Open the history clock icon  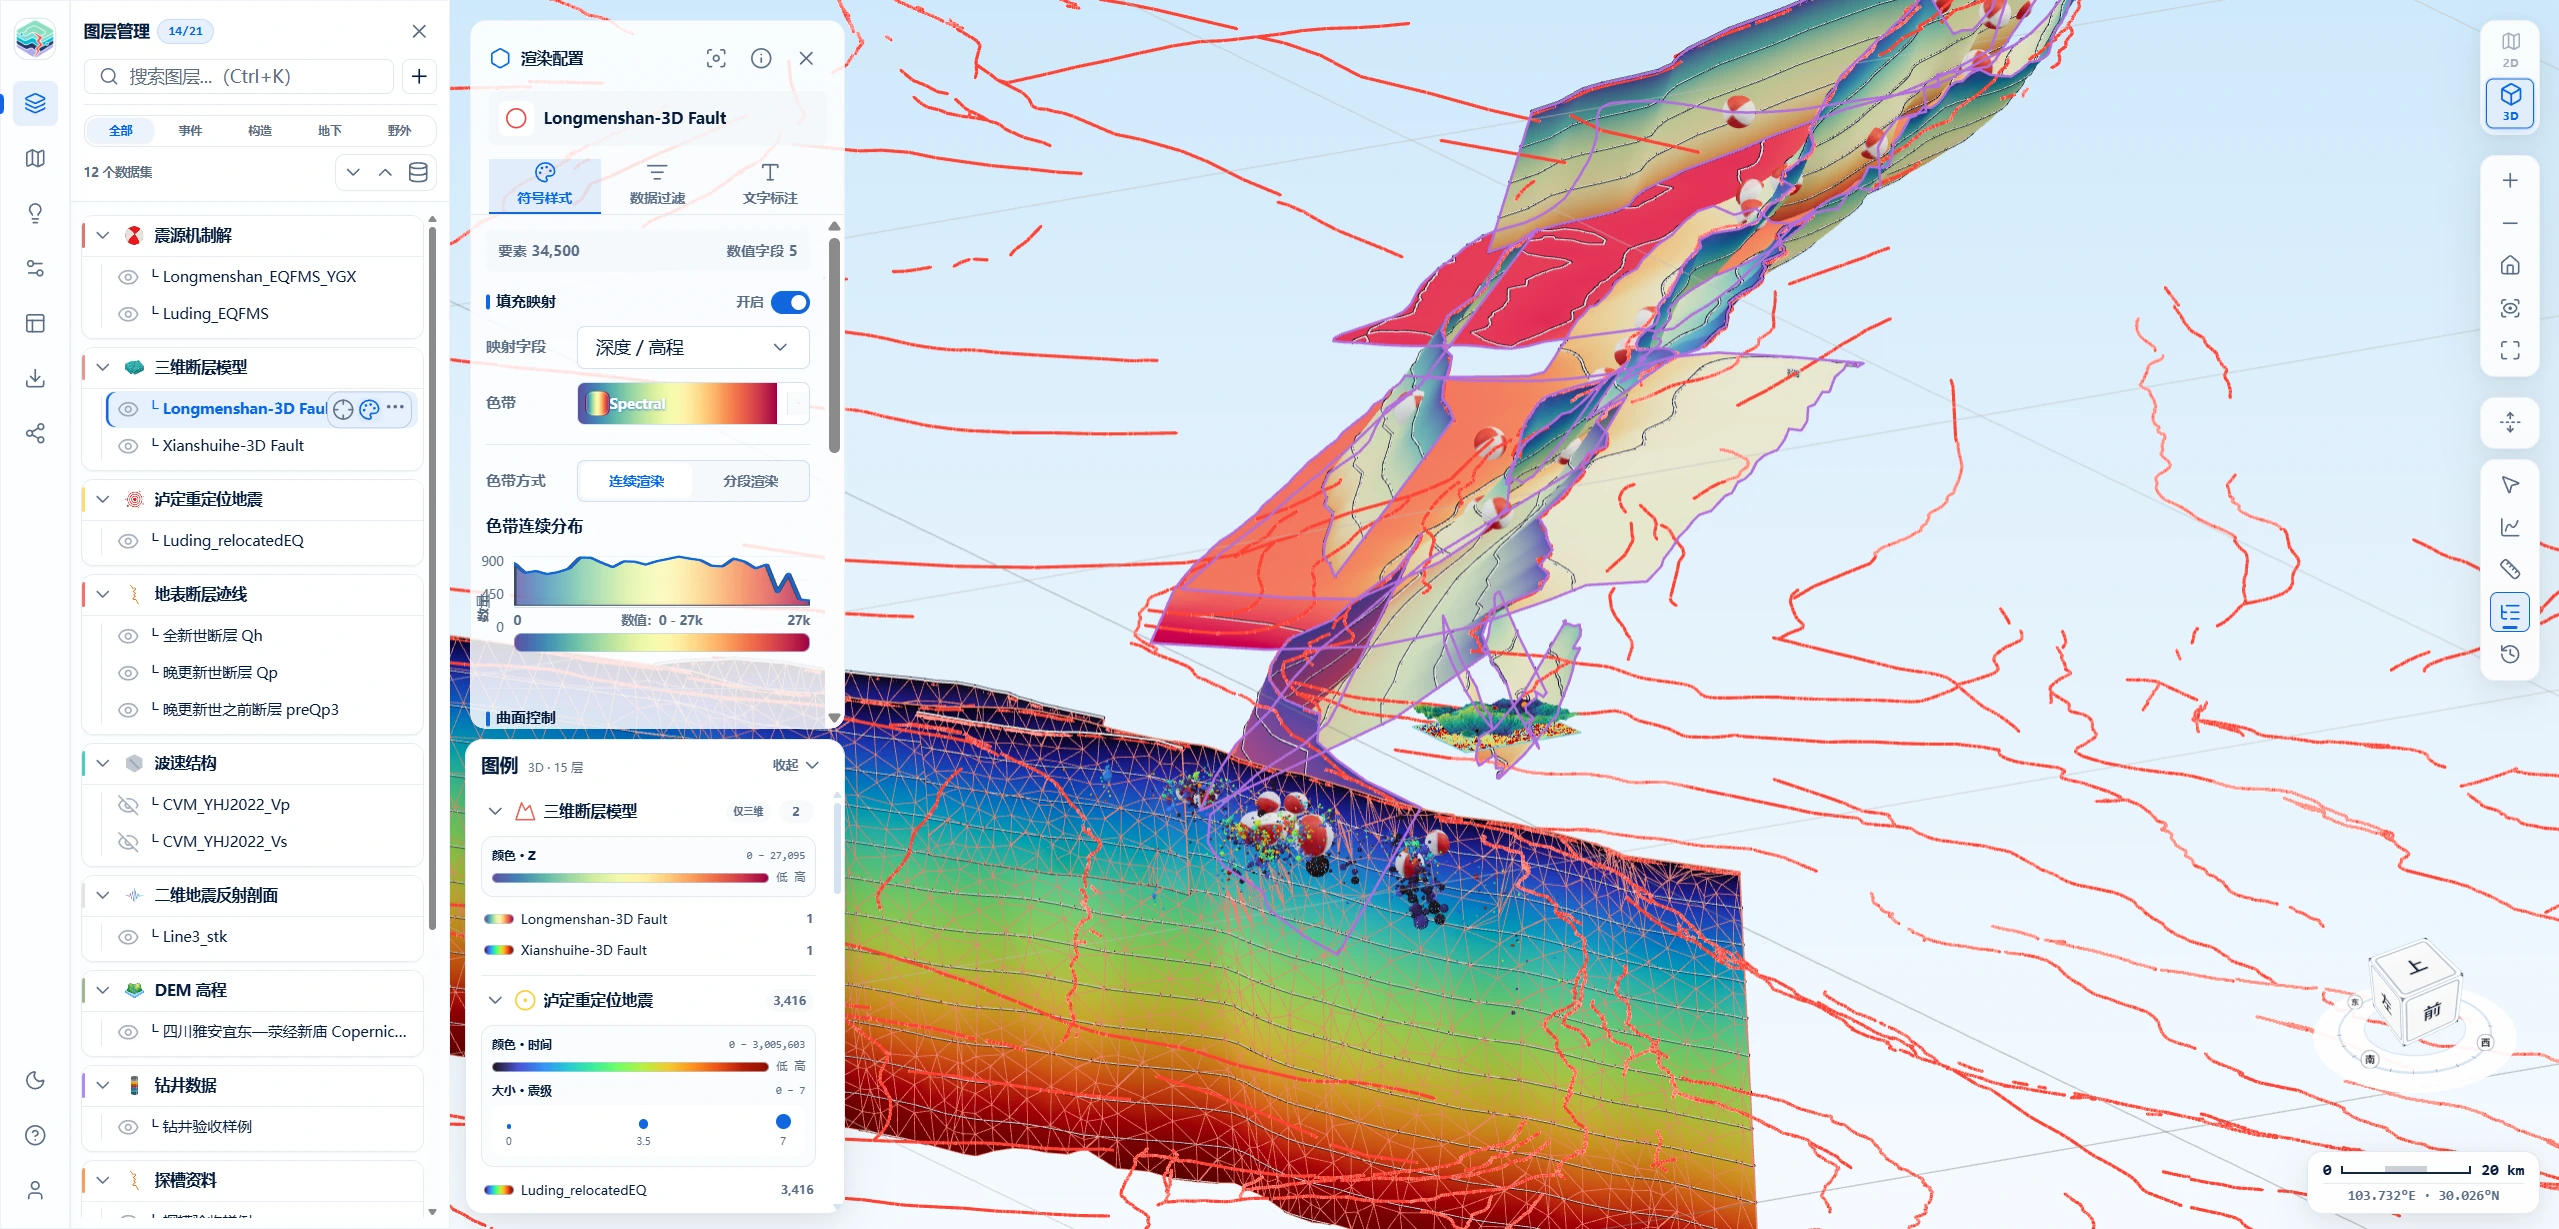pyautogui.click(x=2510, y=654)
